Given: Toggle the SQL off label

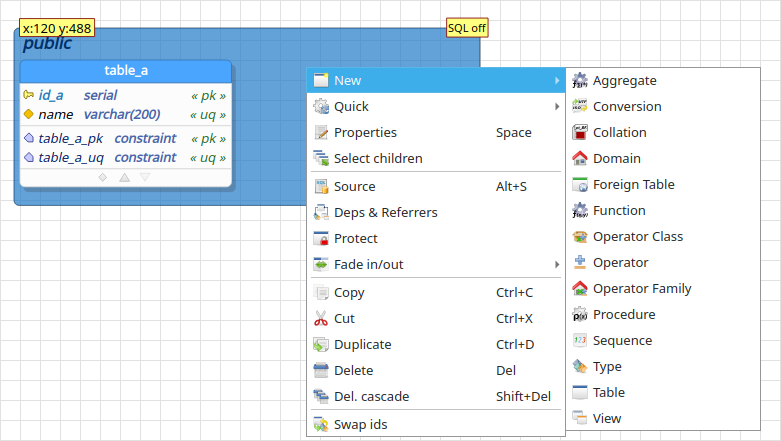Looking at the screenshot, I should point(467,28).
